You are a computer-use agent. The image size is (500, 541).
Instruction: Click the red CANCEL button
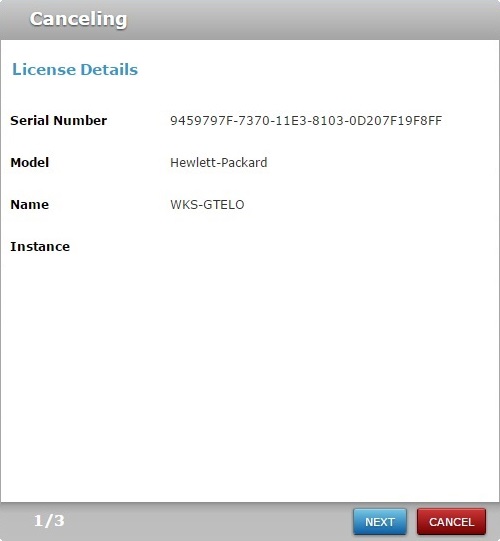[x=451, y=521]
